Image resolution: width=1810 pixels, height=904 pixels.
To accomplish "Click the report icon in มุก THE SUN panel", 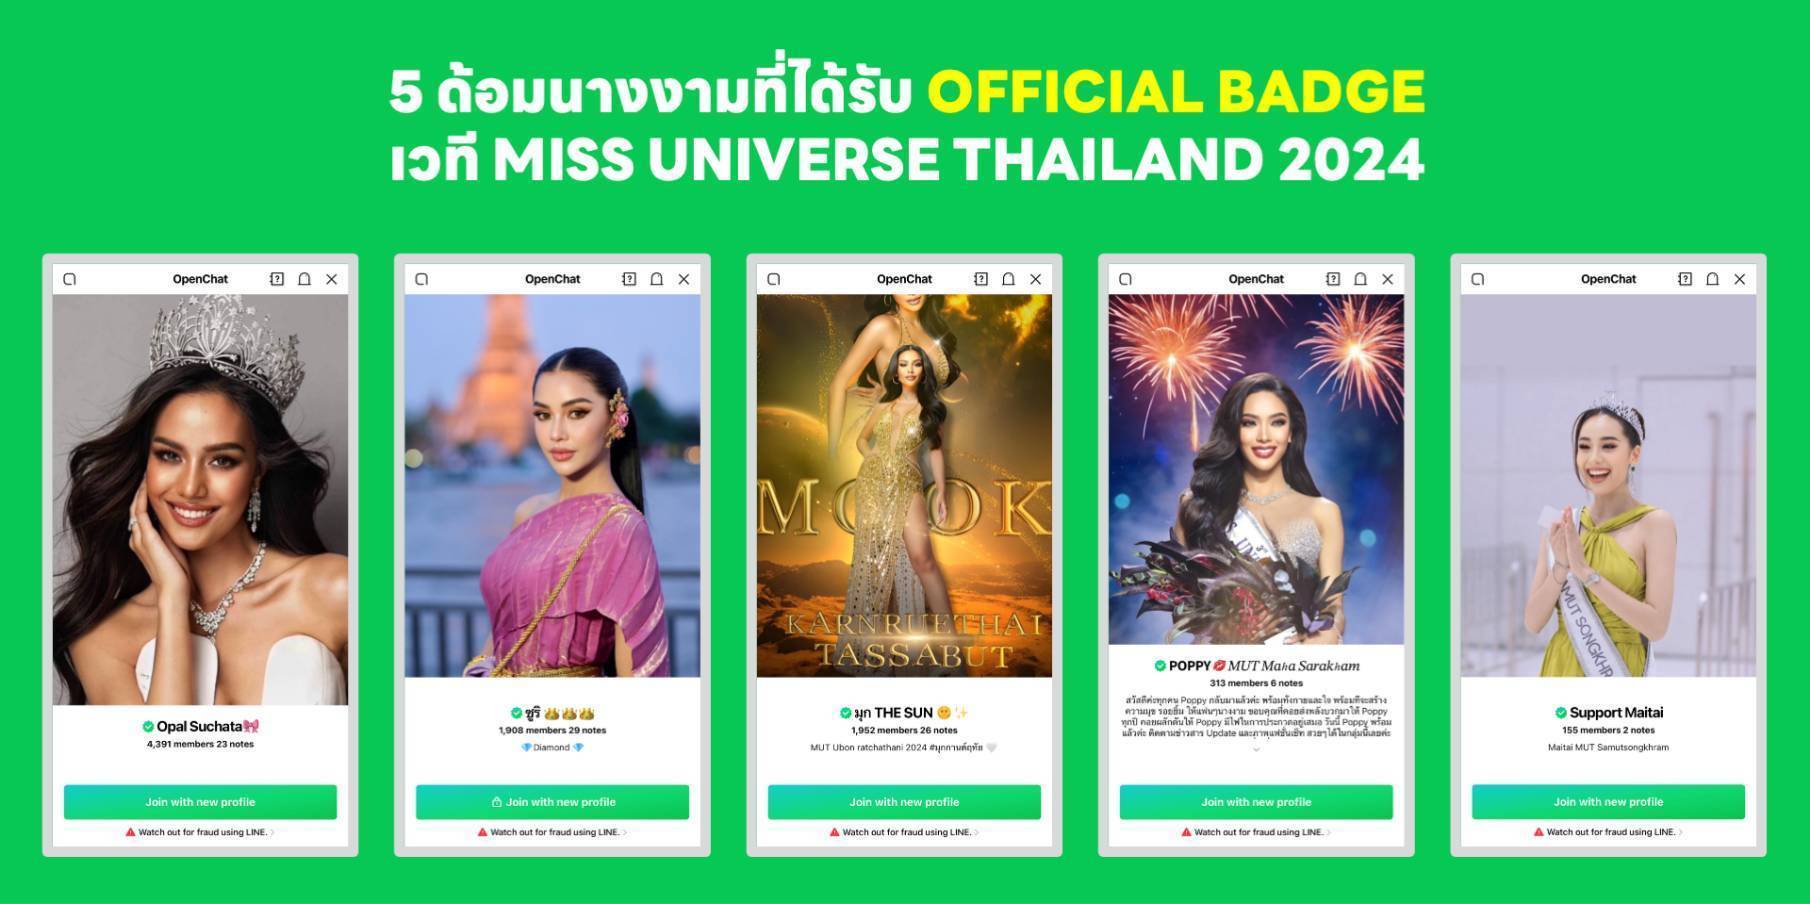I will [981, 279].
